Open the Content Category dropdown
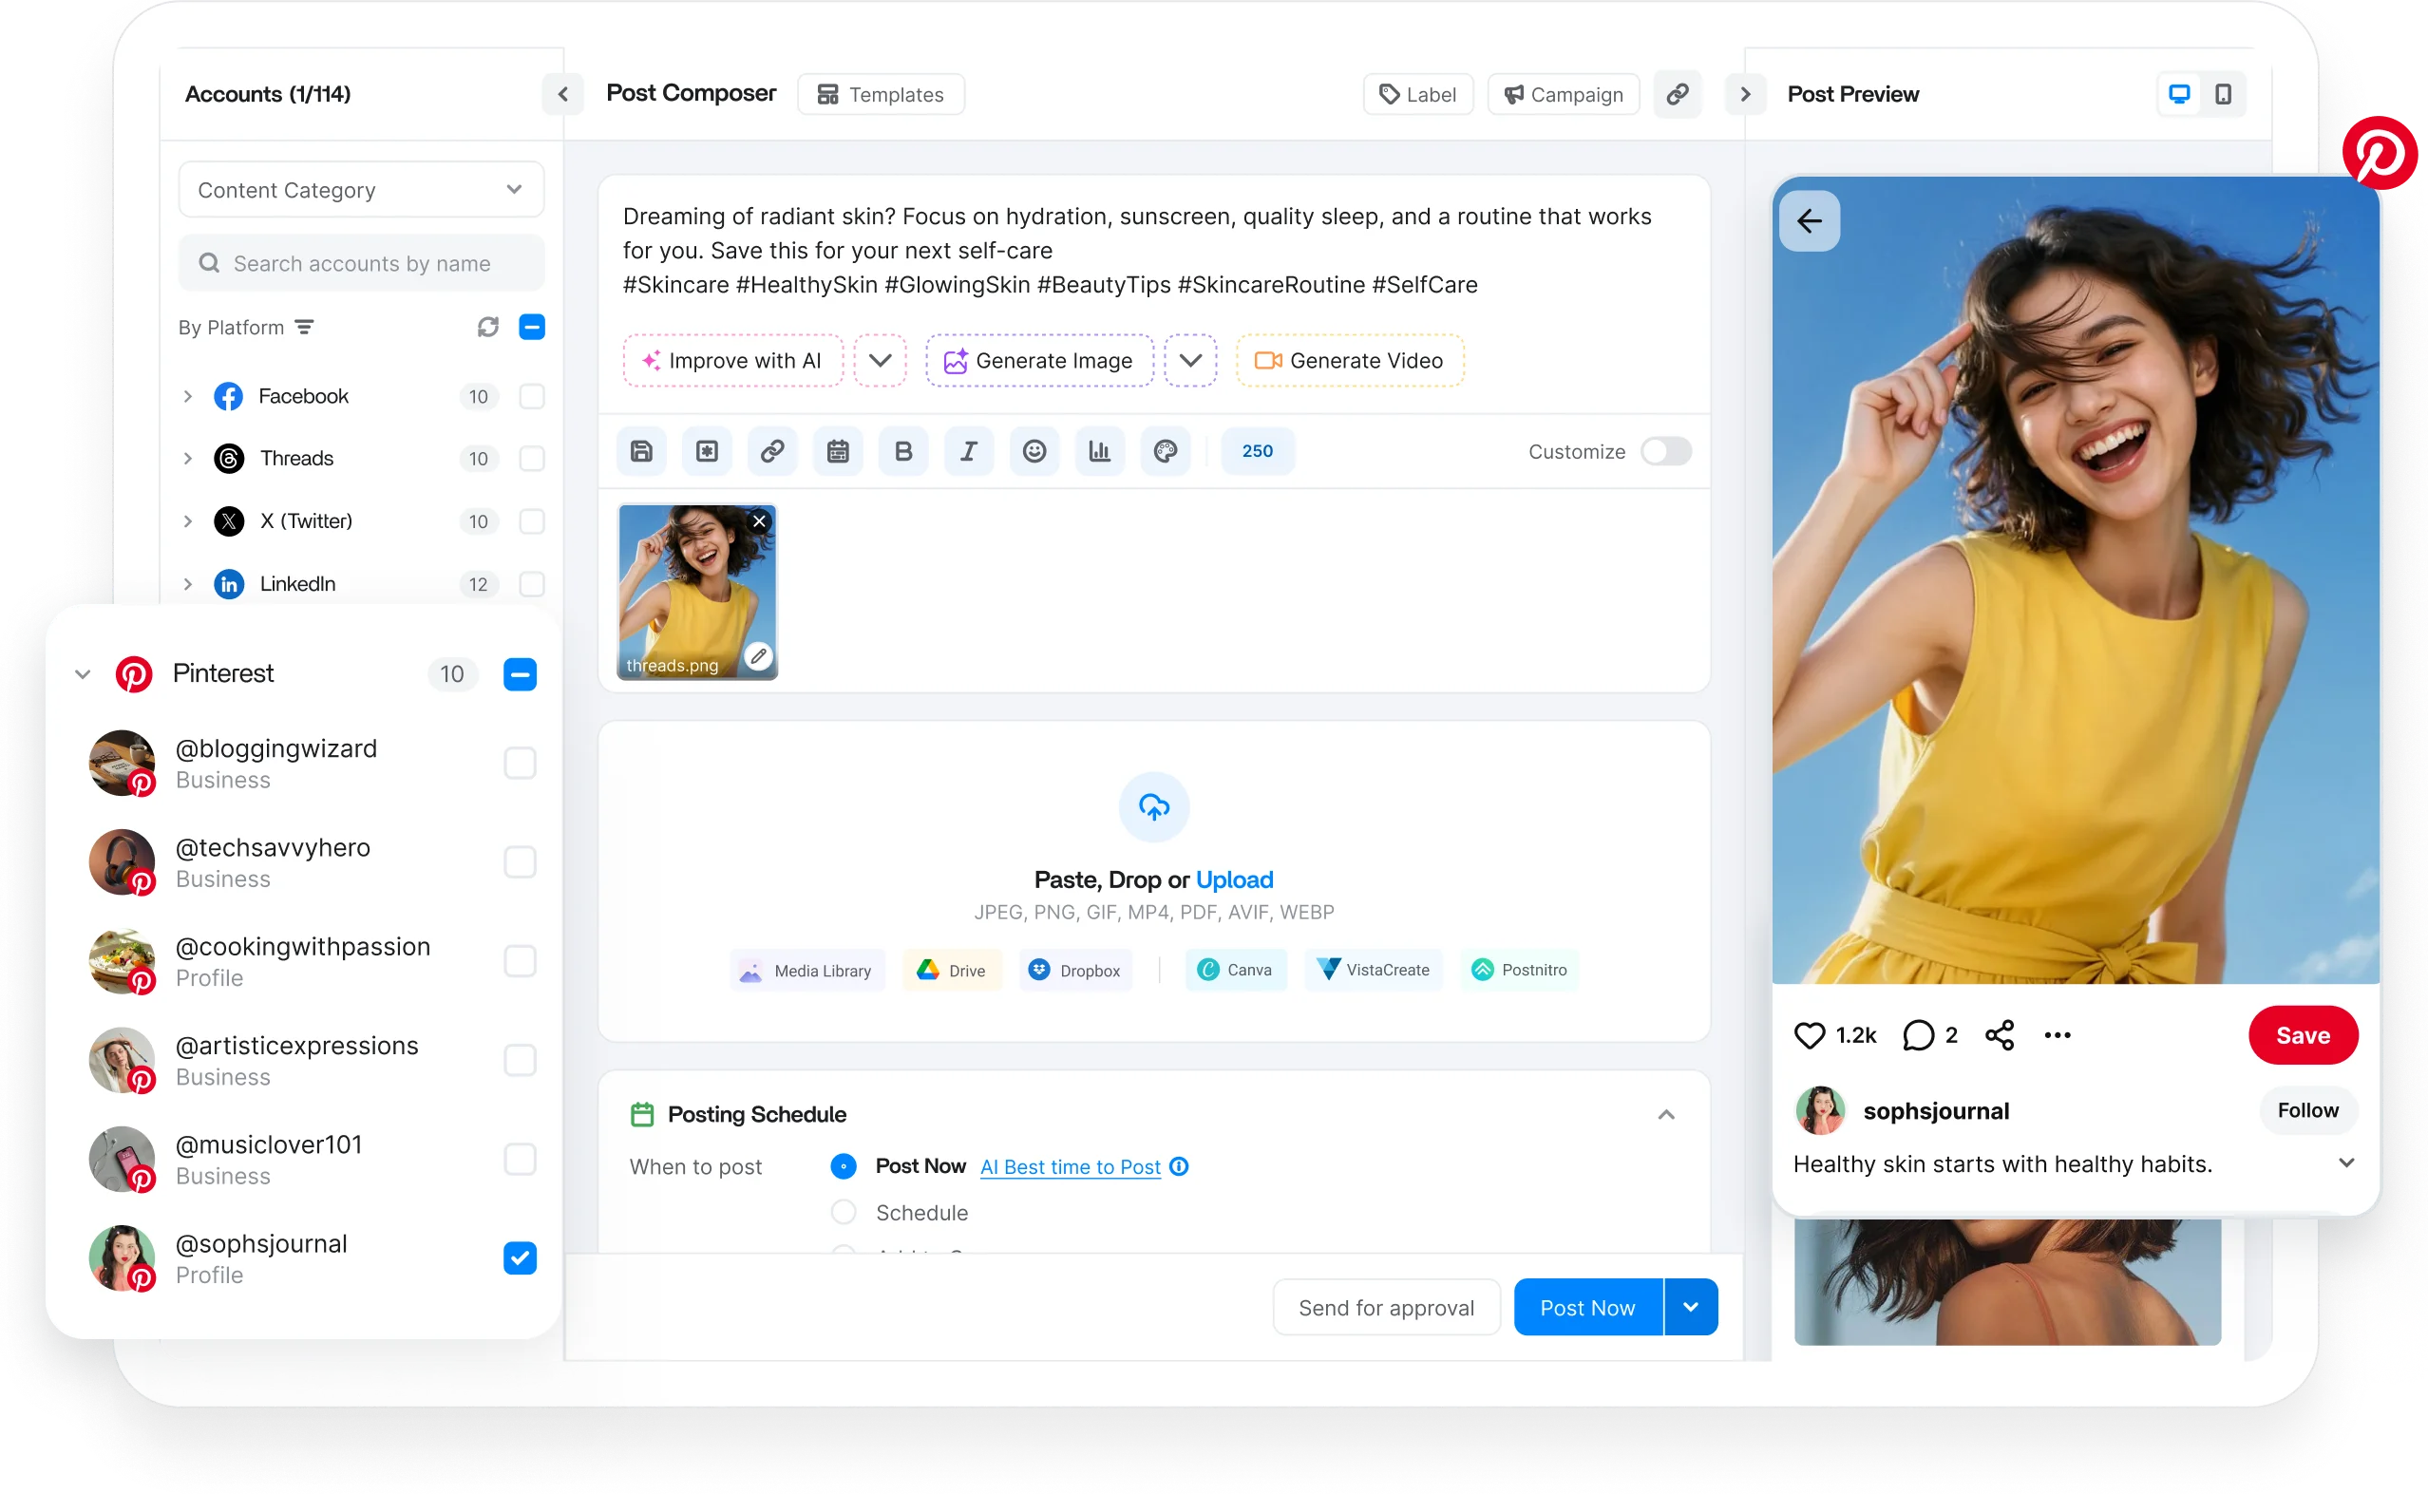This screenshot has height=1512, width=2428. (x=361, y=189)
